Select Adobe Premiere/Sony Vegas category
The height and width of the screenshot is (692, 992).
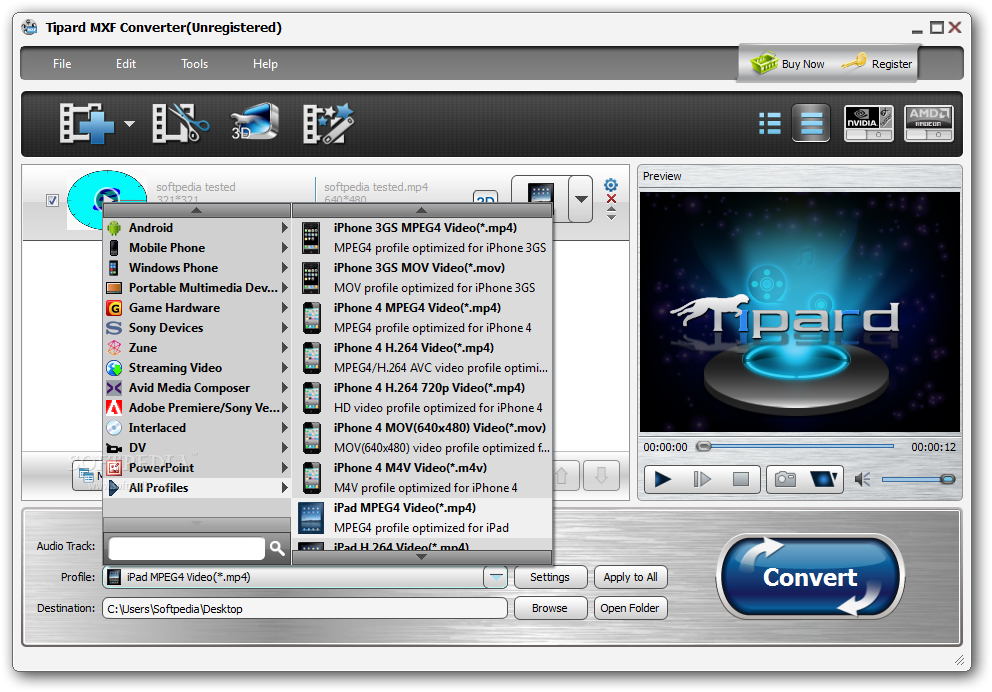[196, 408]
